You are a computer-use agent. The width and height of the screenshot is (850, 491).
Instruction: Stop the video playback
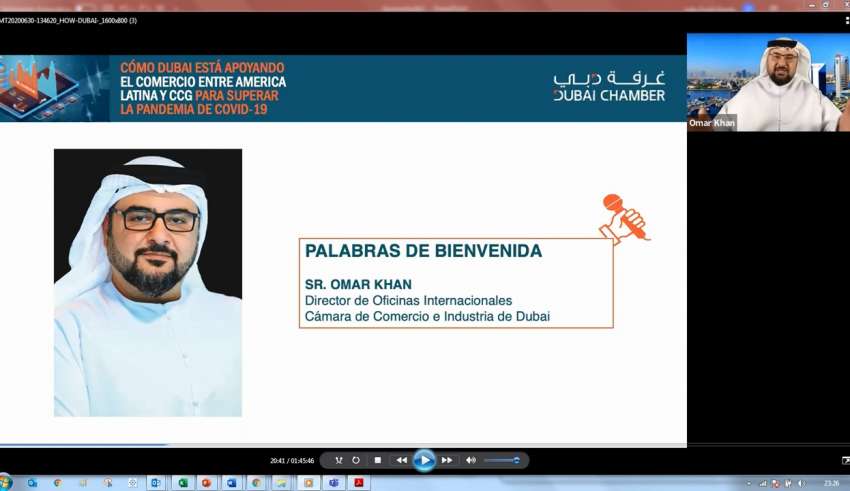[377, 460]
